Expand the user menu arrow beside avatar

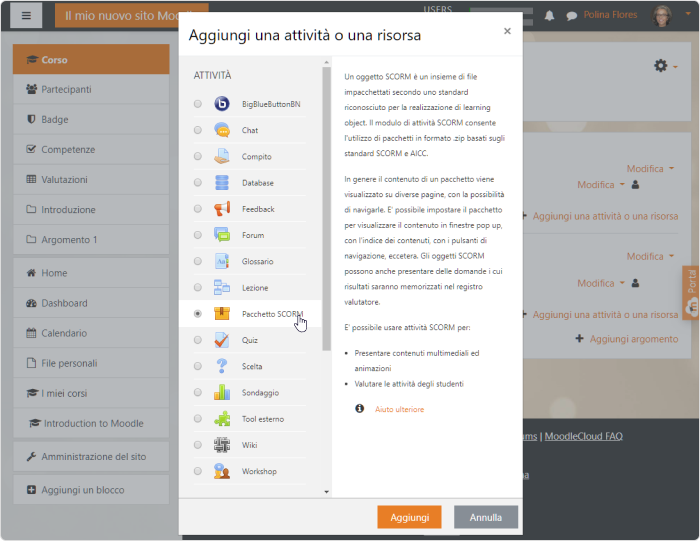(x=688, y=14)
